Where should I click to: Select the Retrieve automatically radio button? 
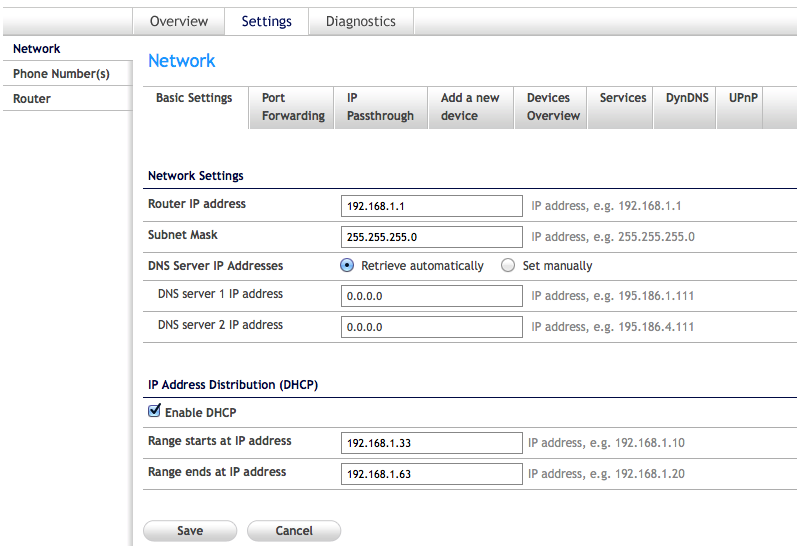point(347,266)
